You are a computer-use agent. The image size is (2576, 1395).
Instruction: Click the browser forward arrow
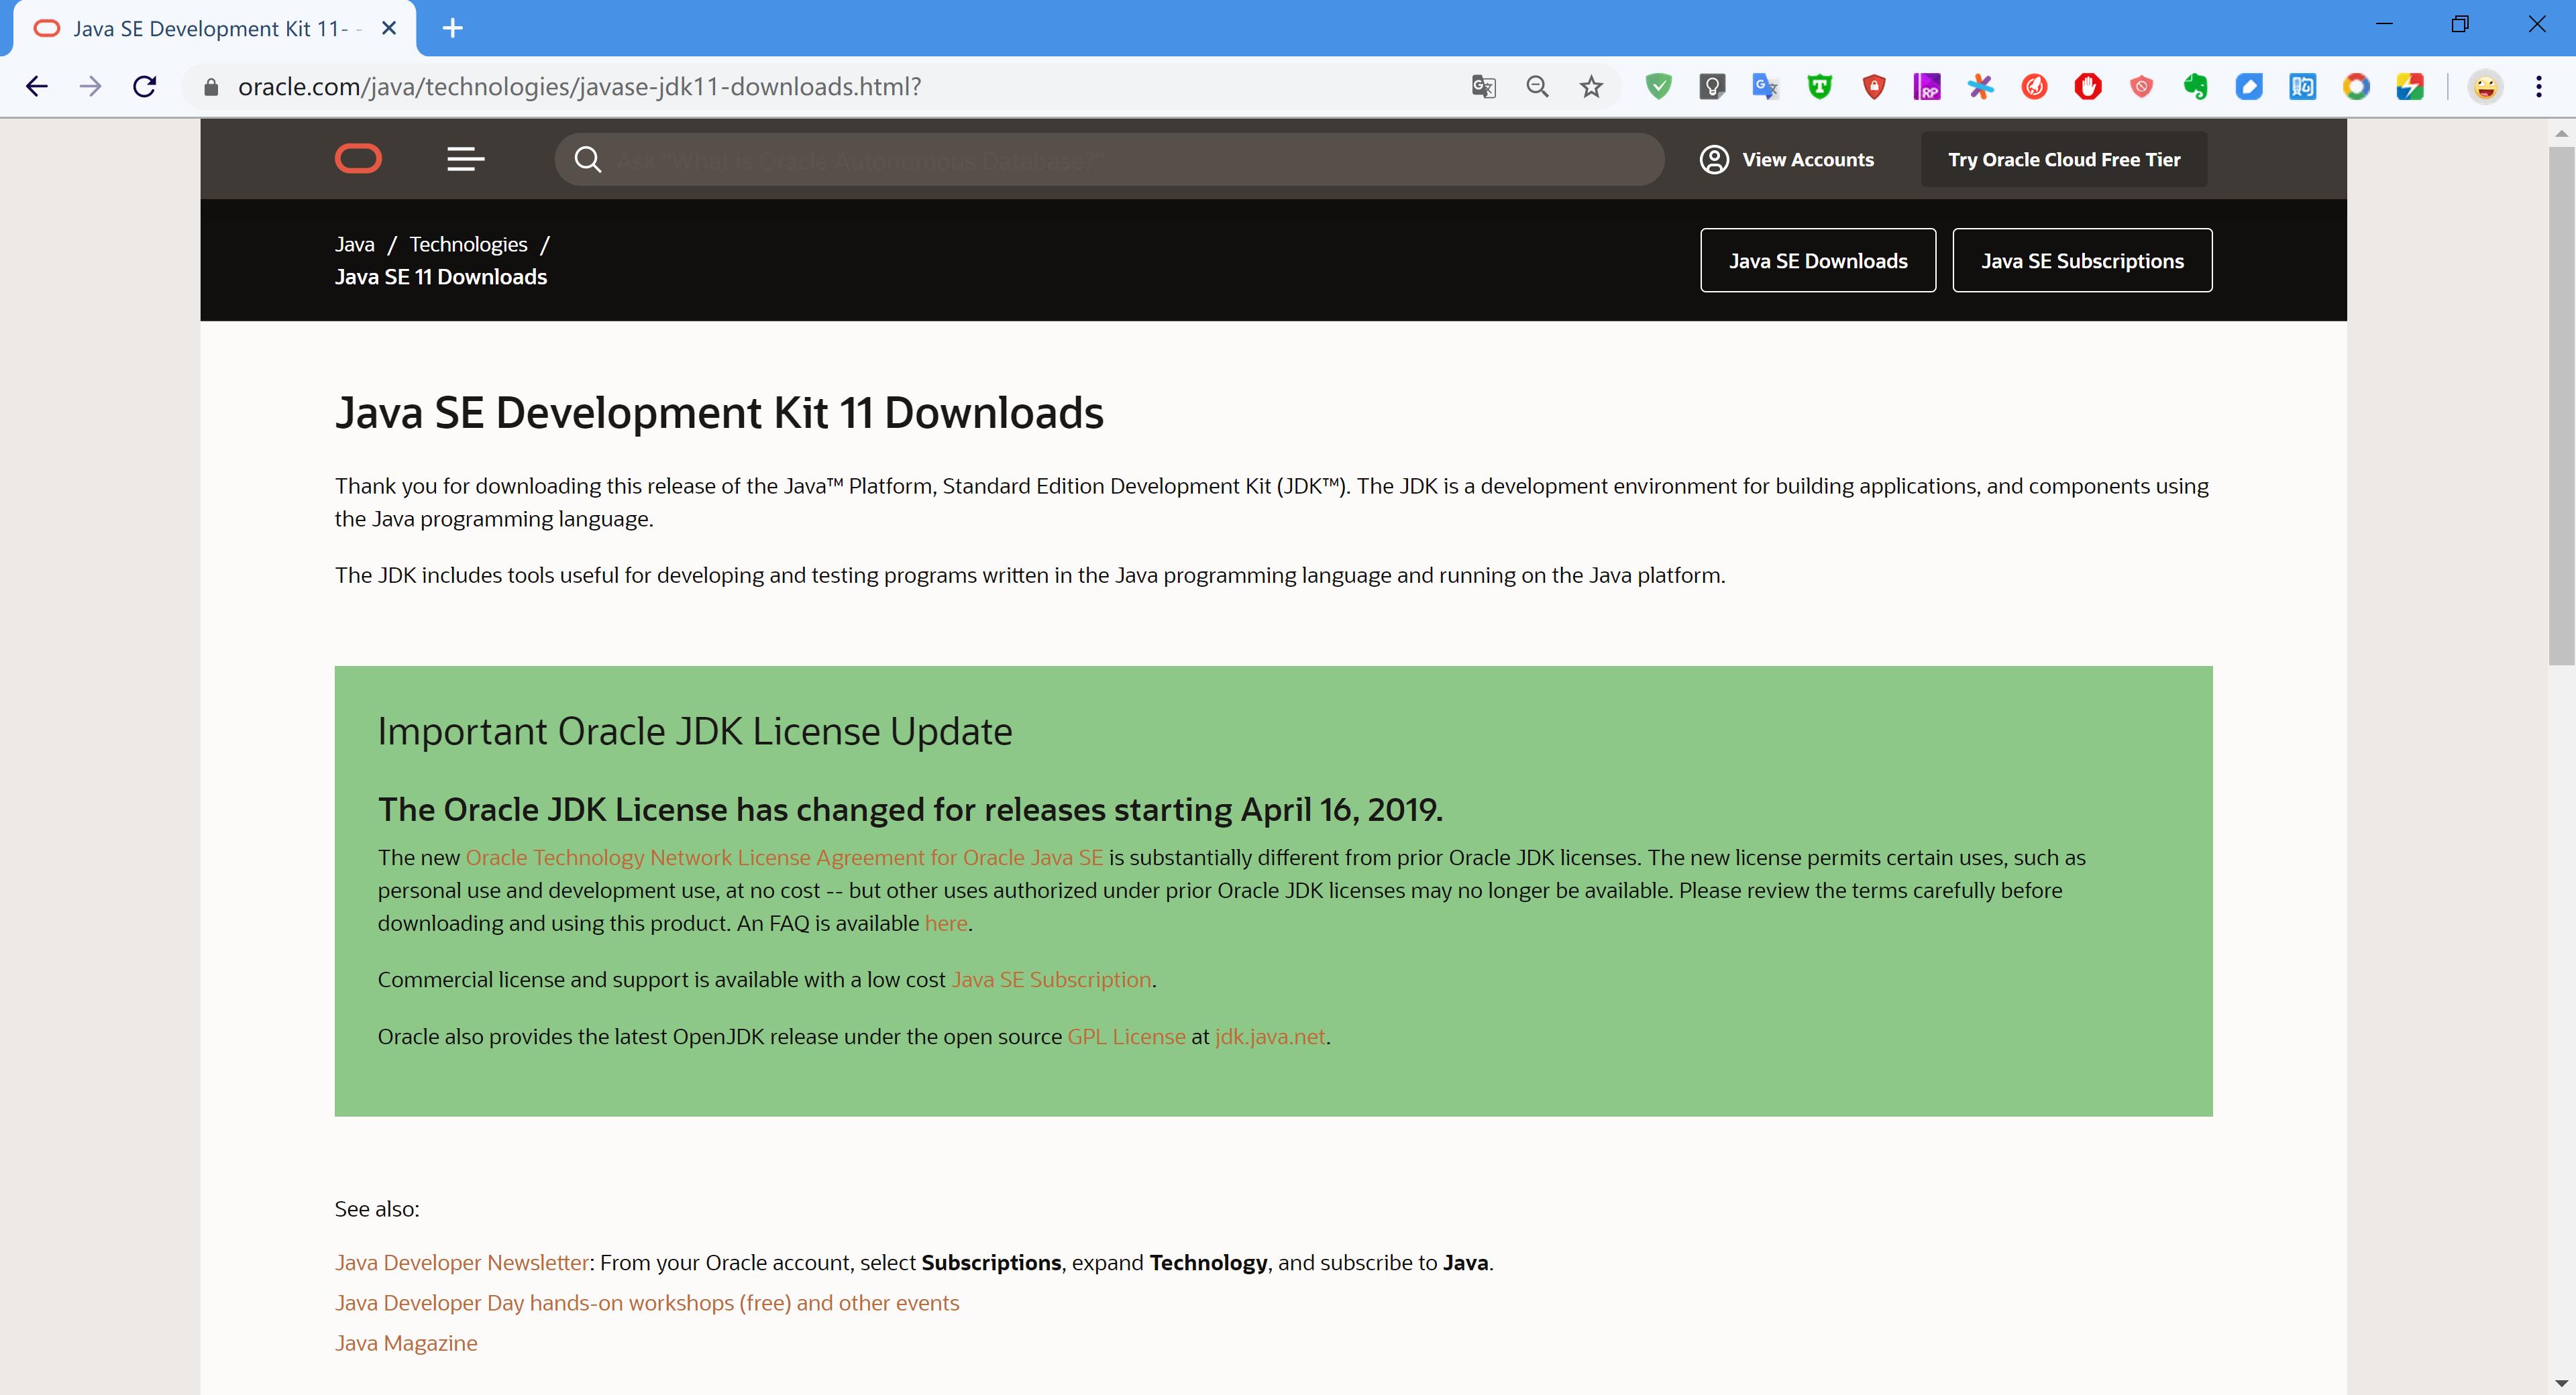coord(90,87)
